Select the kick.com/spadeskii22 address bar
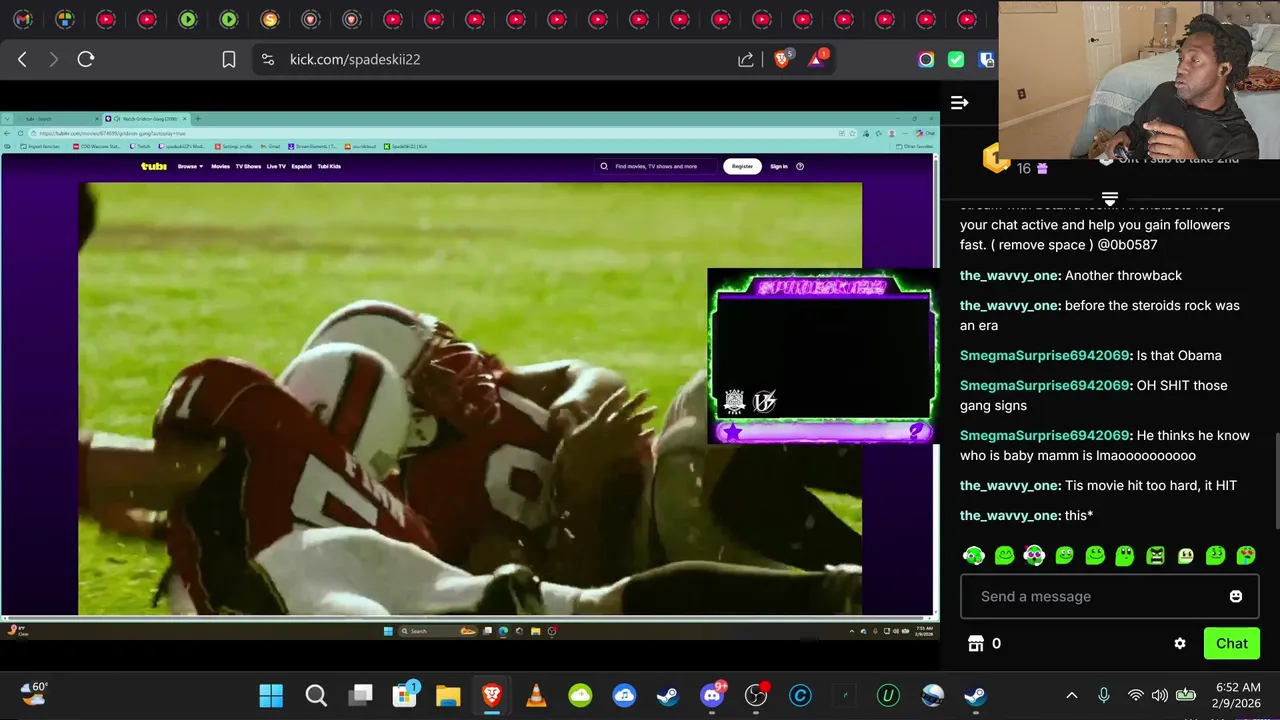 tap(500, 59)
